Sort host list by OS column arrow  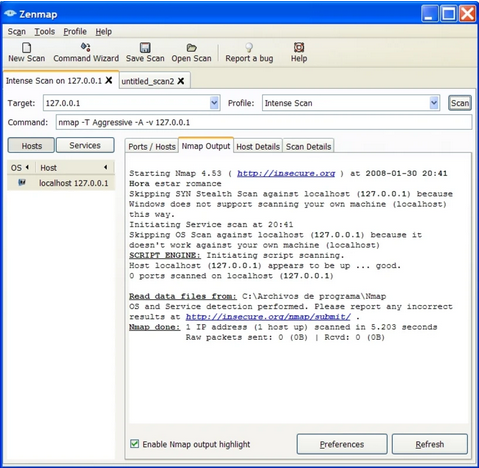click(x=27, y=167)
